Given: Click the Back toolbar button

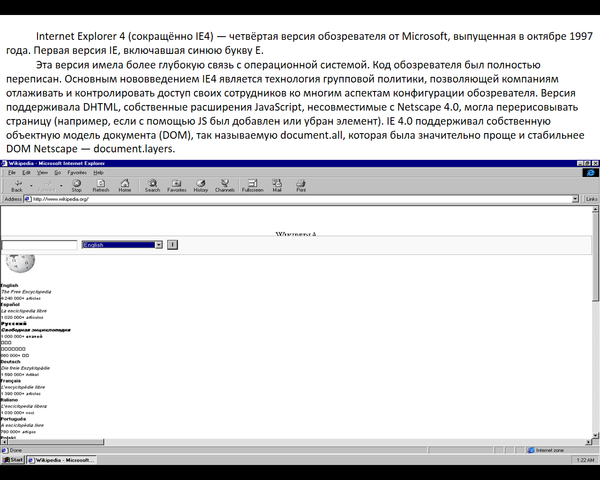Looking at the screenshot, I should (17, 186).
